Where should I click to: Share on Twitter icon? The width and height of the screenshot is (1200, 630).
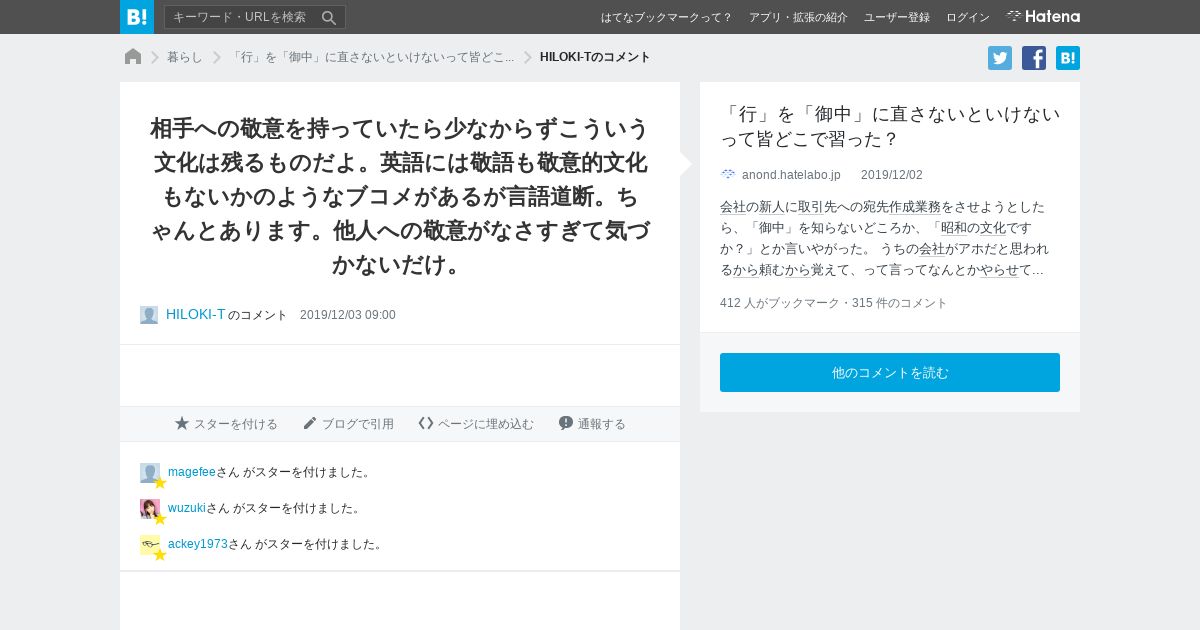(1000, 58)
